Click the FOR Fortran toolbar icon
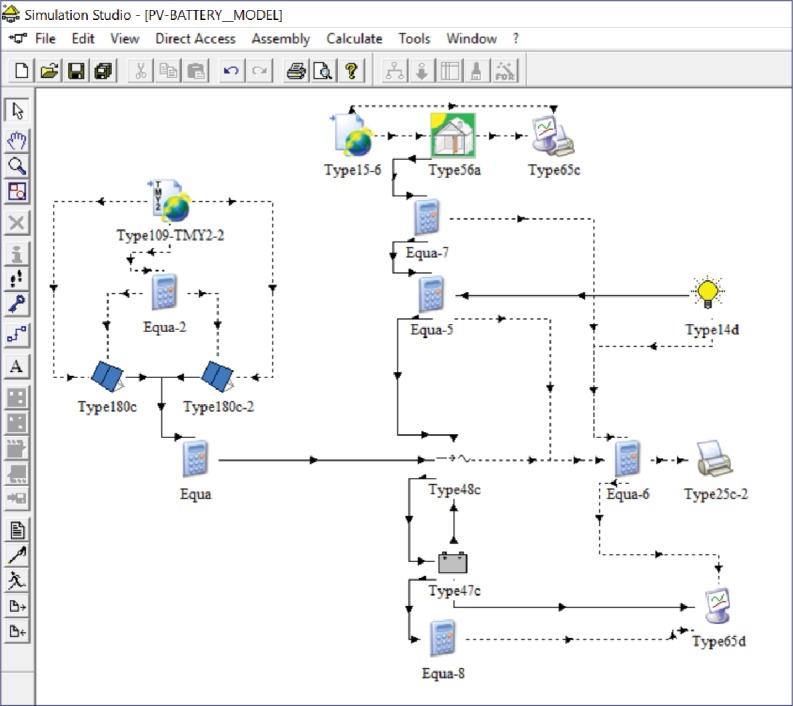This screenshot has width=793, height=706. (x=505, y=71)
